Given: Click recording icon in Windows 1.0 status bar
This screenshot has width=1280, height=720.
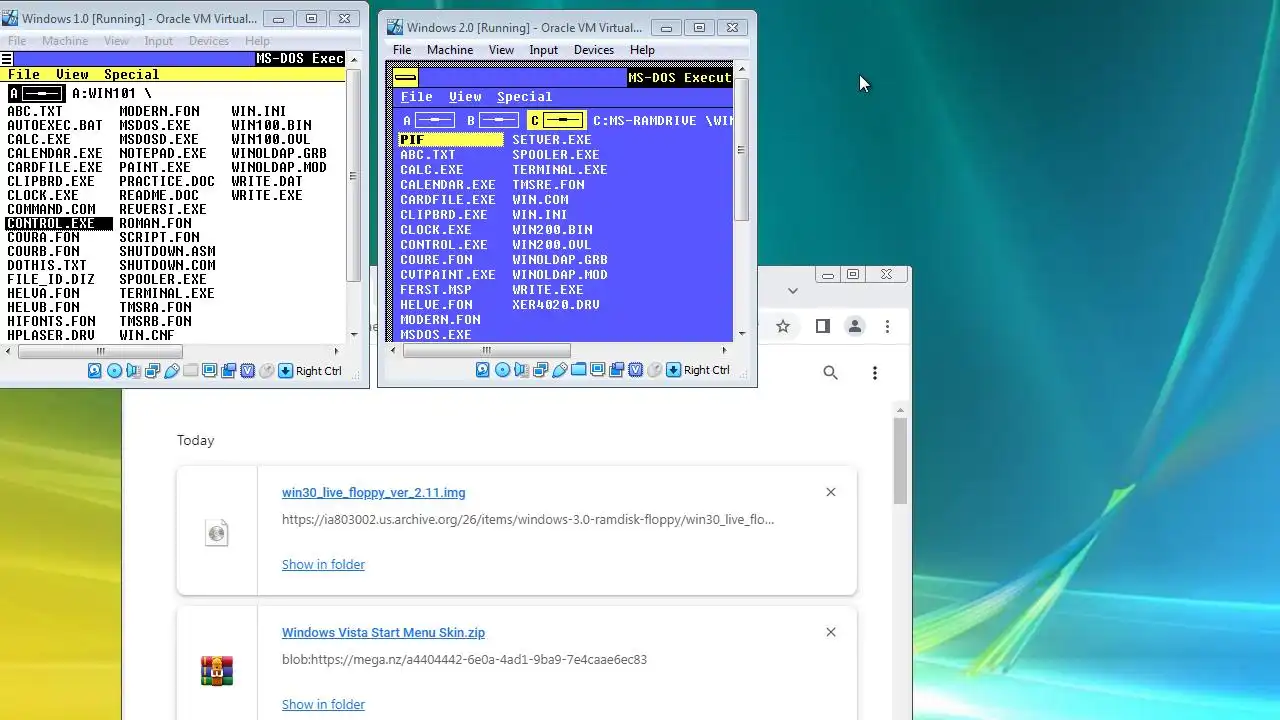Looking at the screenshot, I should pyautogui.click(x=228, y=370).
